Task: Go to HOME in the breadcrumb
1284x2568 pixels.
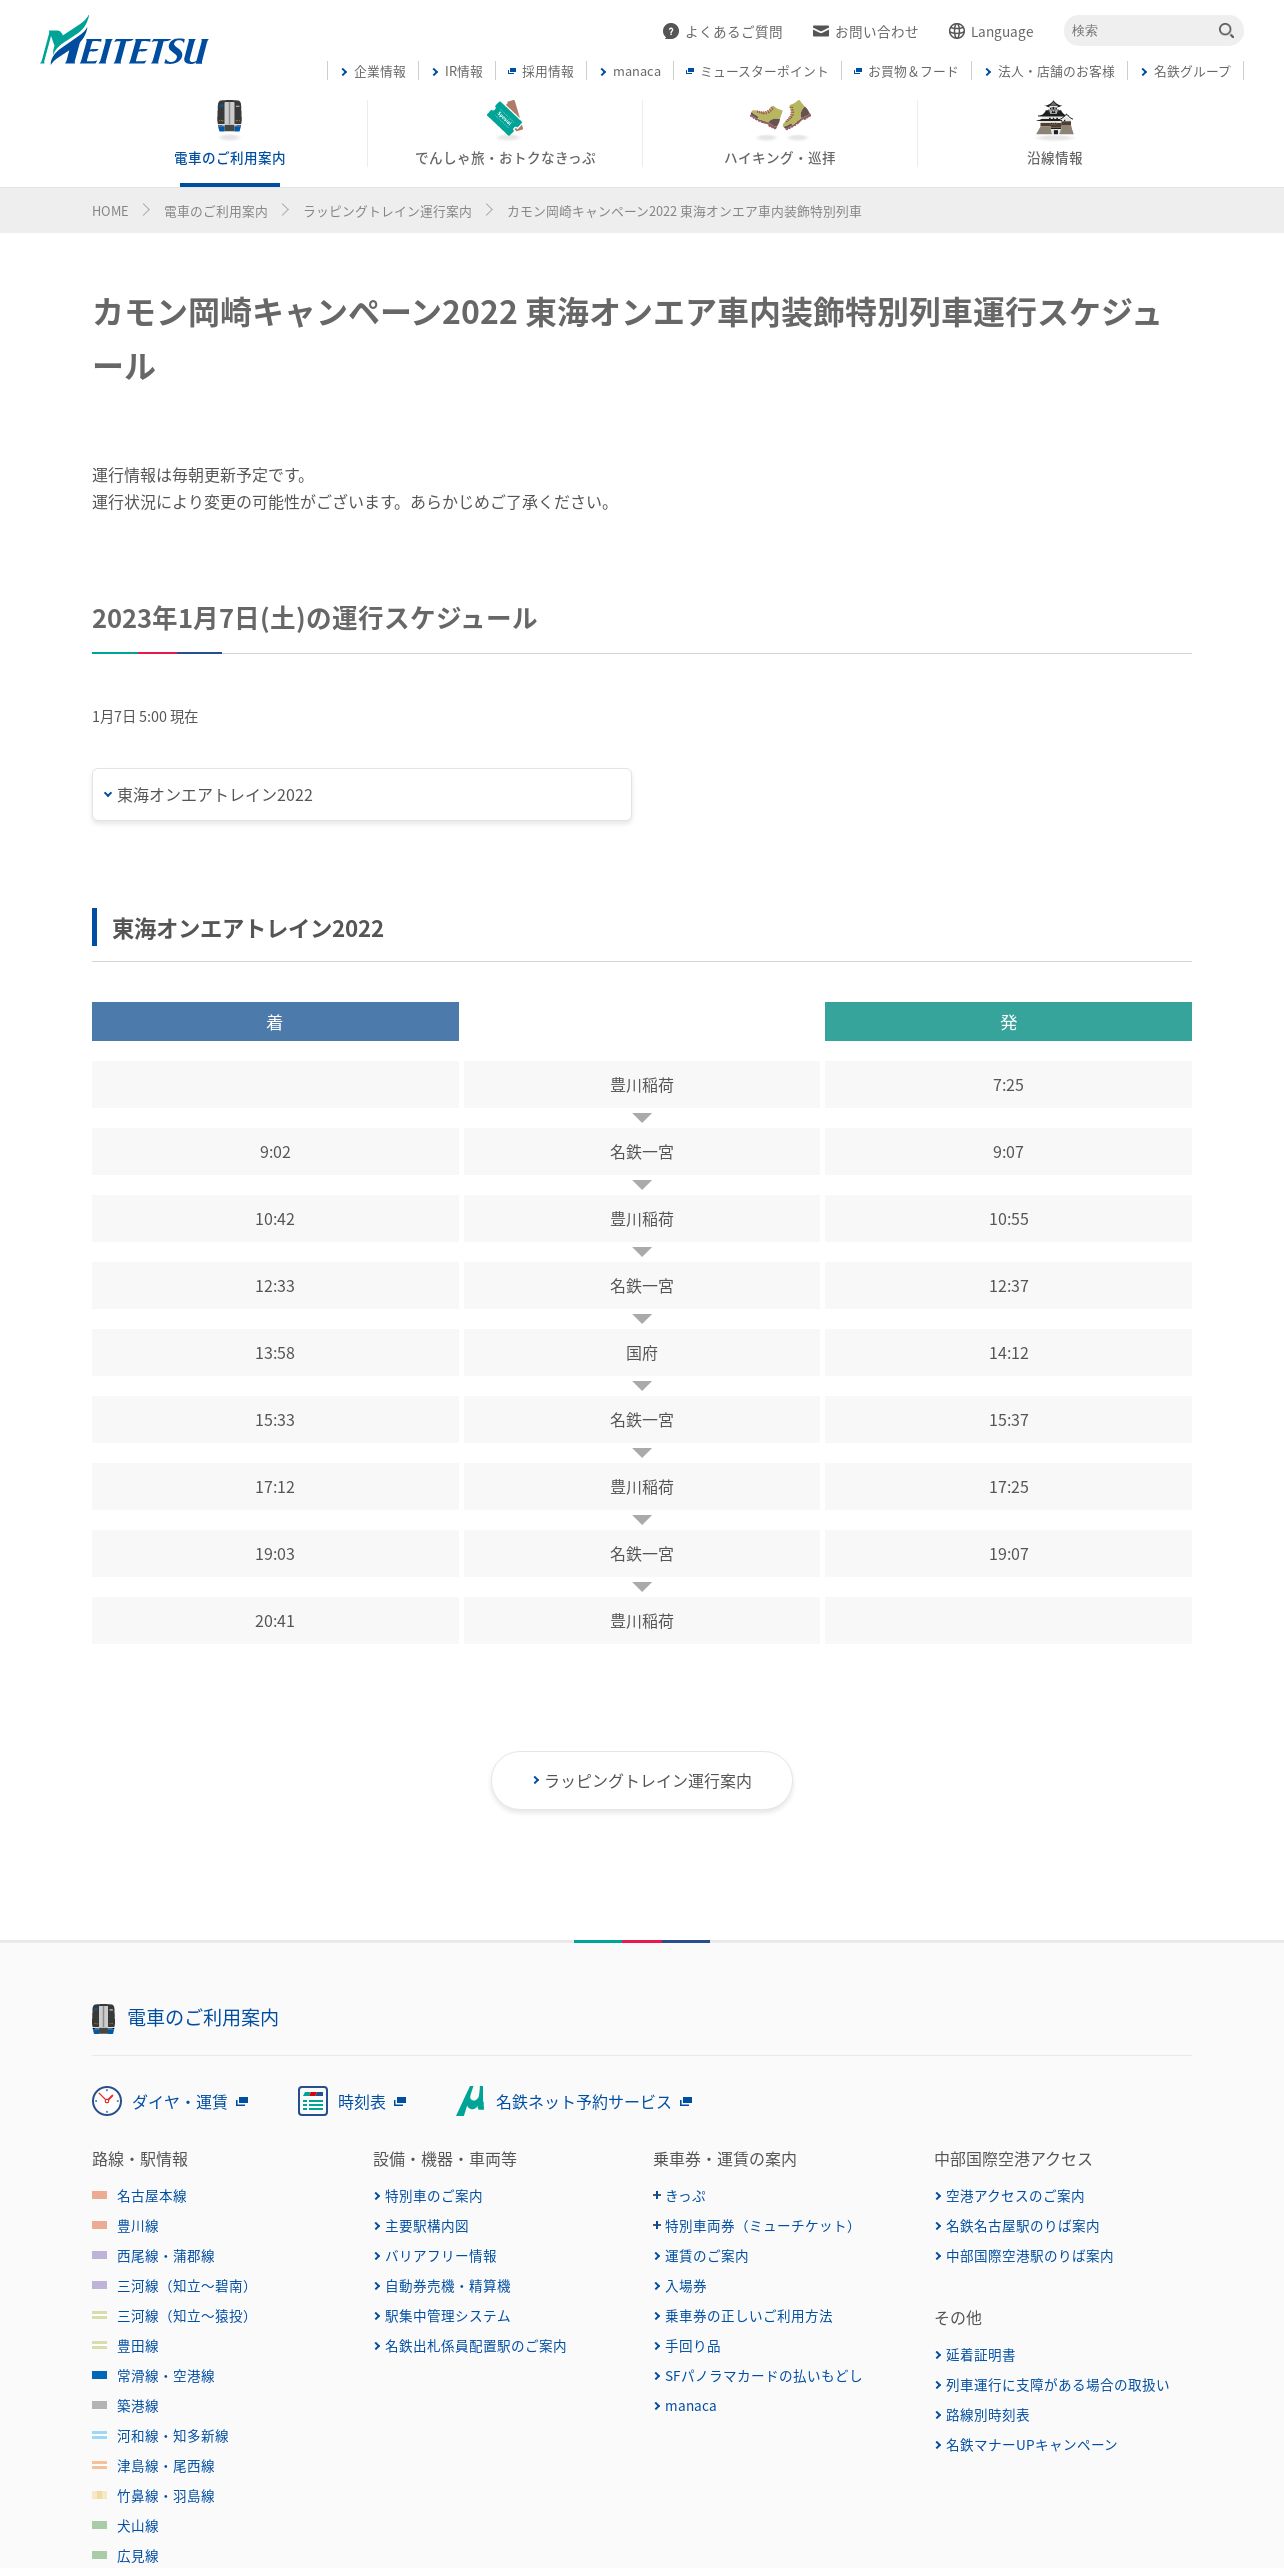Action: [110, 211]
